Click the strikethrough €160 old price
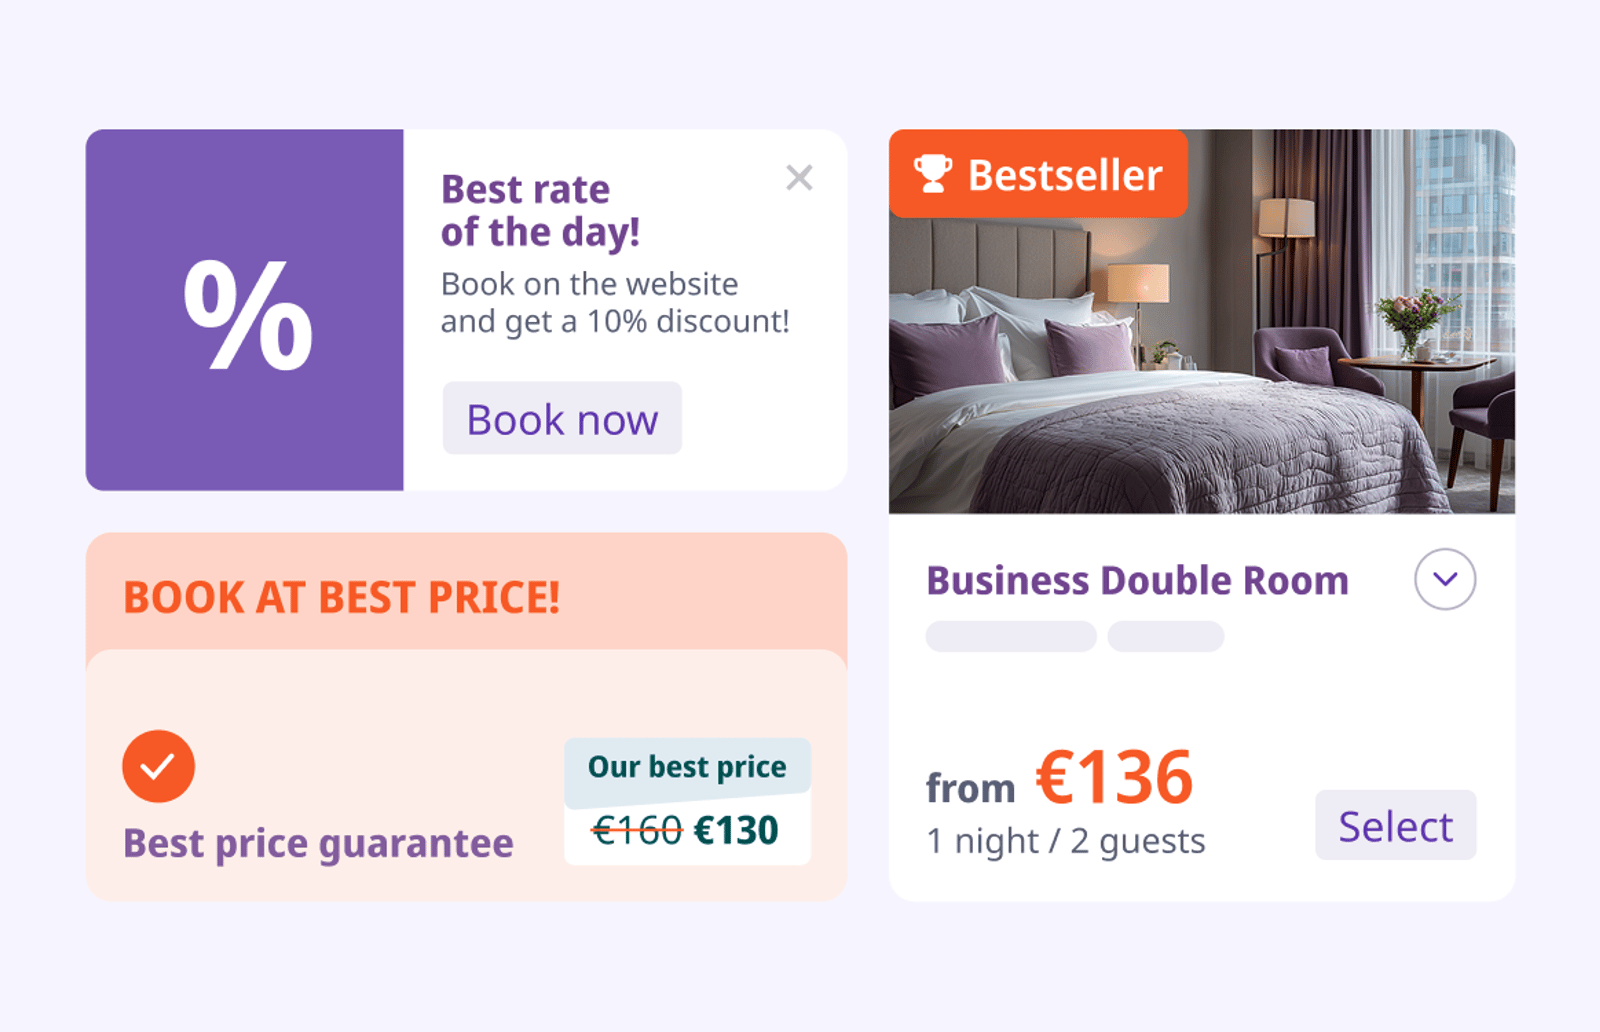 637,830
